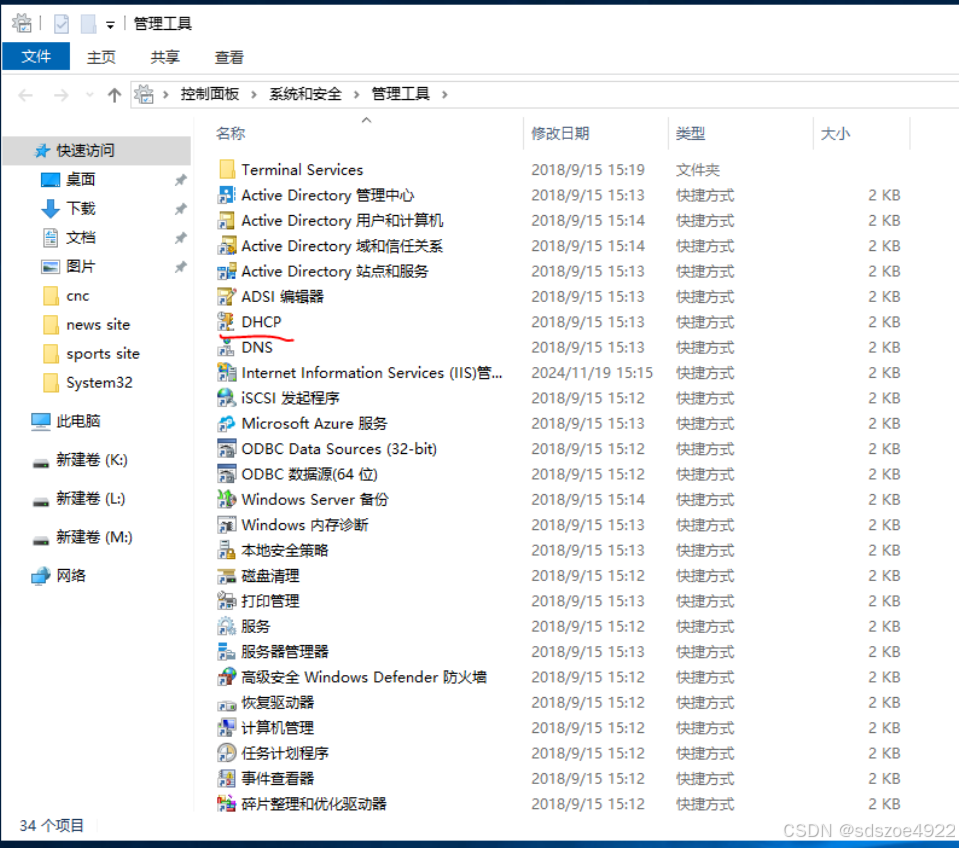This screenshot has width=959, height=848.
Task: Select the 碎片整理和优化驱动器 icon
Action: (x=226, y=804)
